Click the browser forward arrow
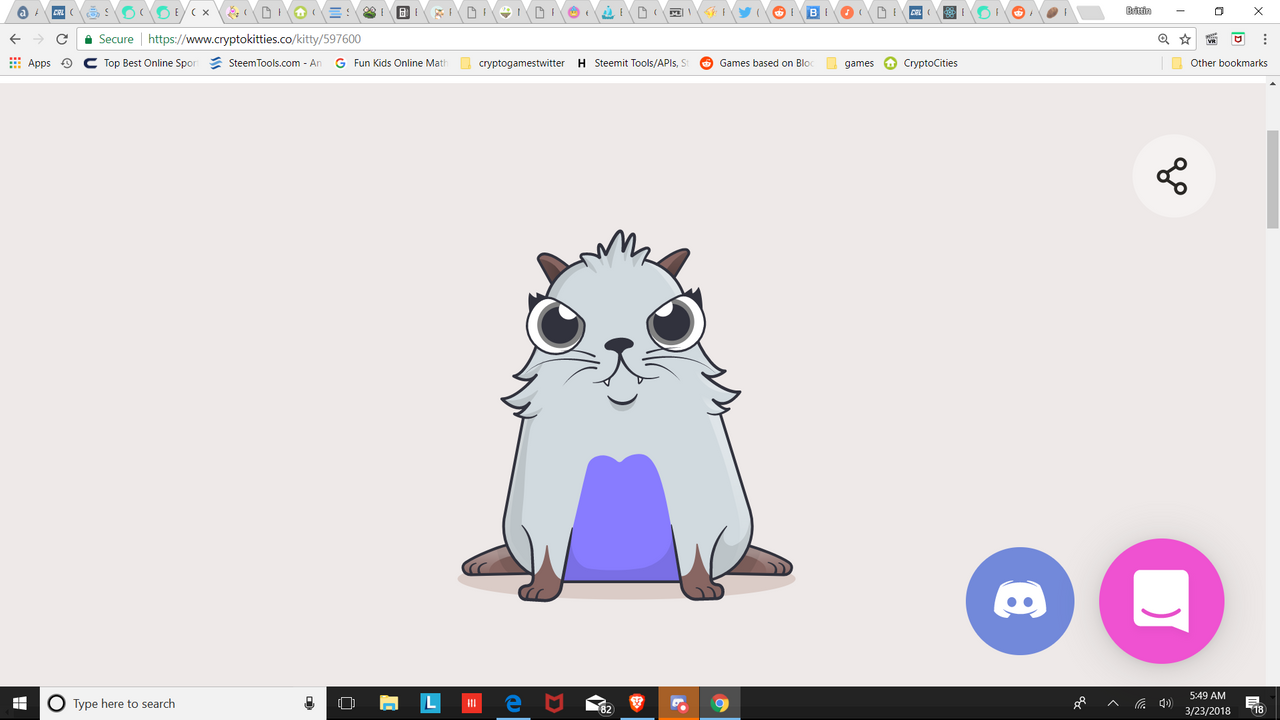 38,39
